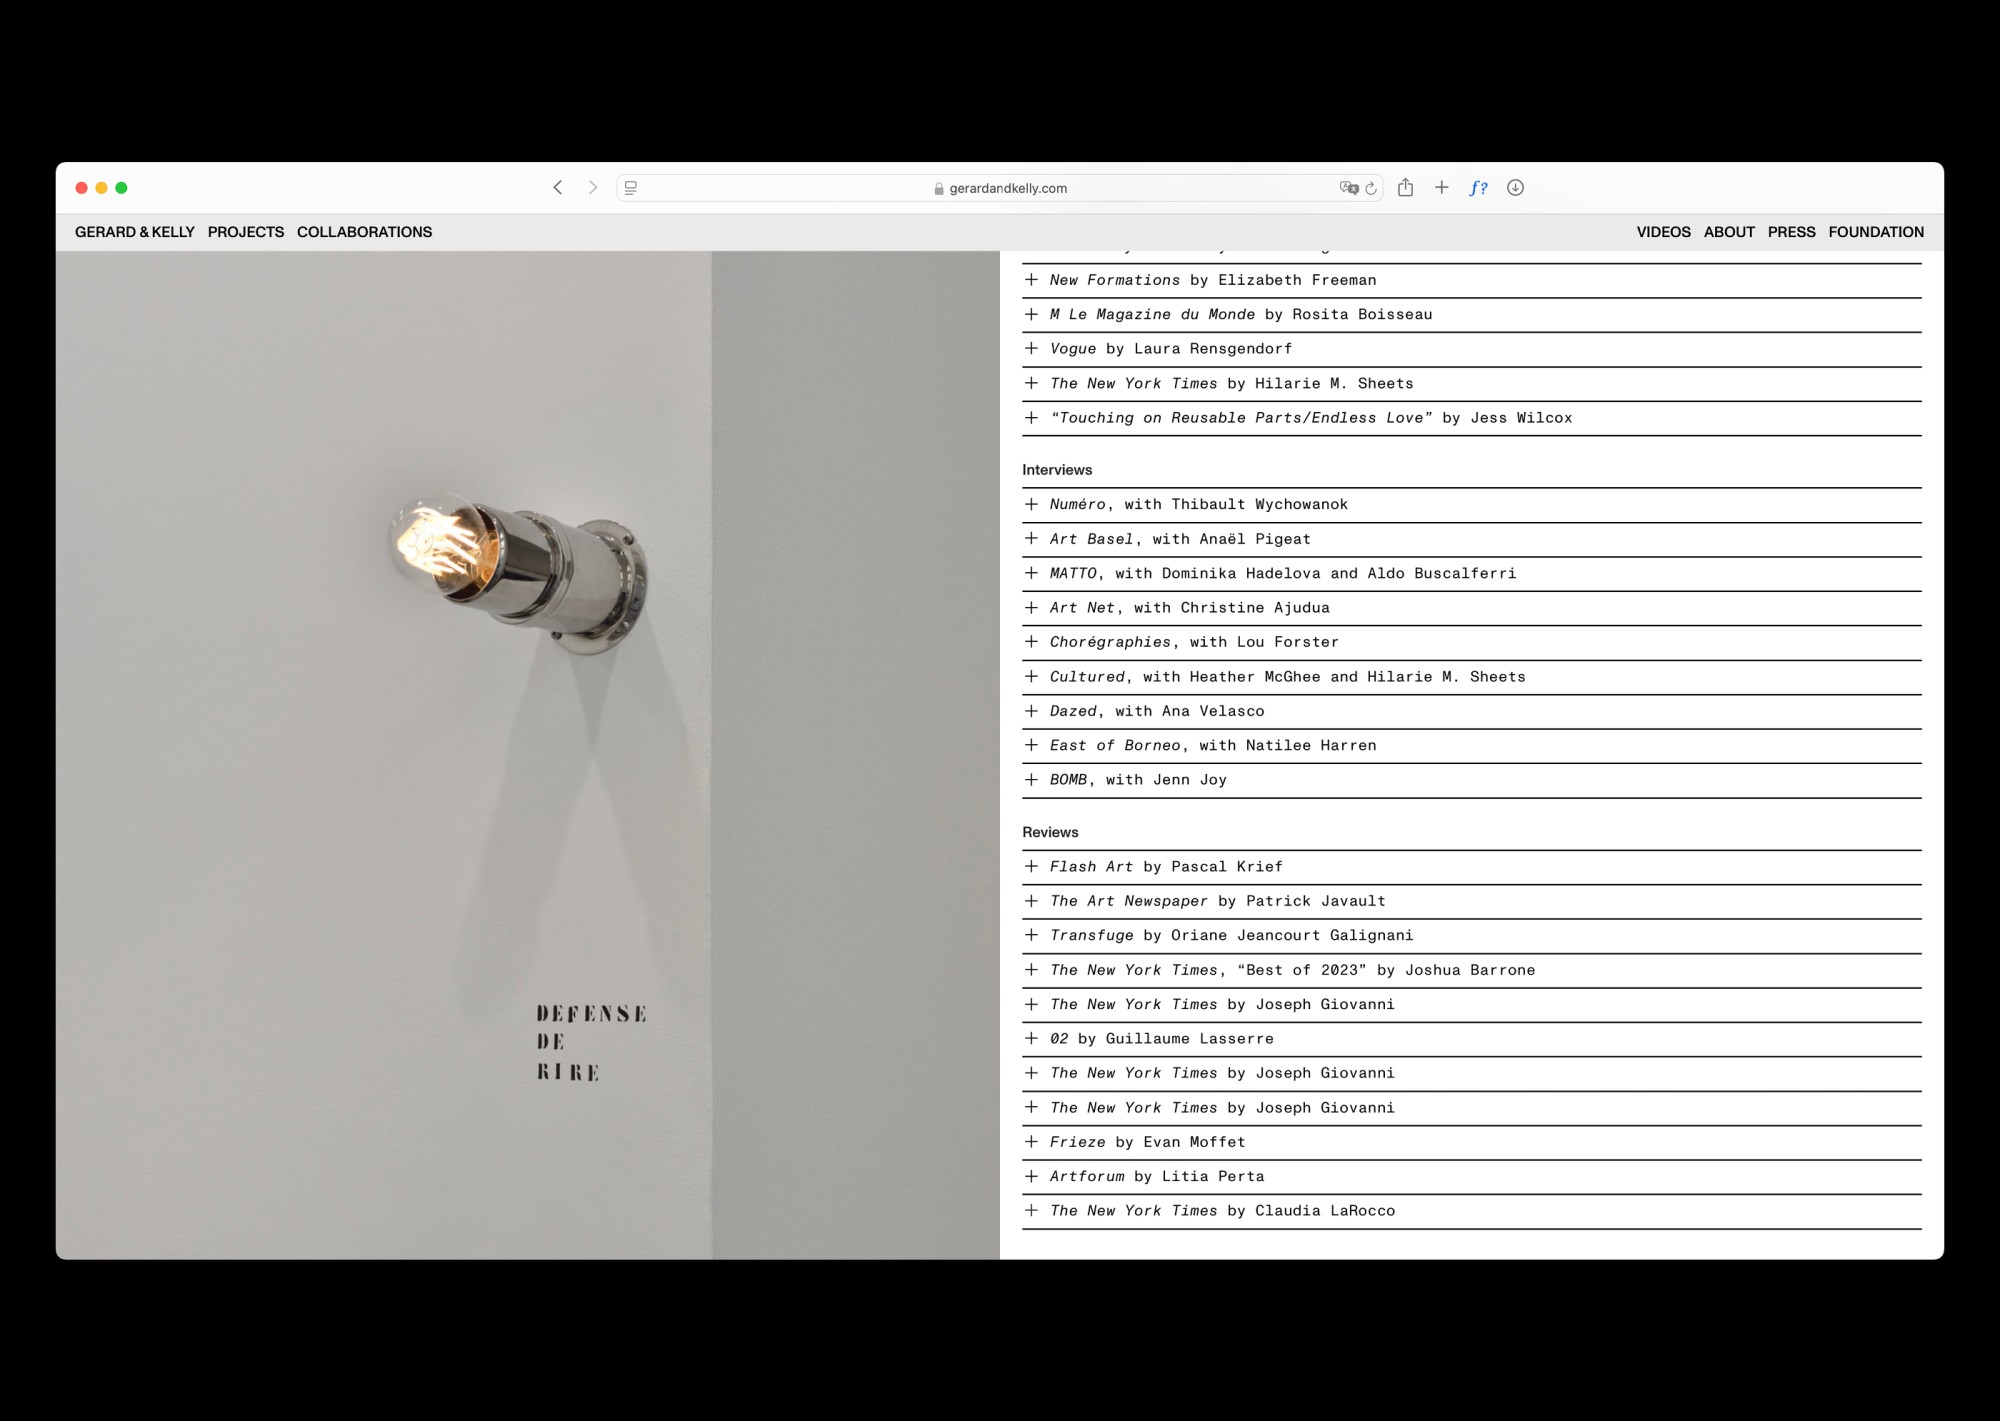Reload the page with refresh icon
Viewport: 2000px width, 1421px height.
click(1371, 188)
